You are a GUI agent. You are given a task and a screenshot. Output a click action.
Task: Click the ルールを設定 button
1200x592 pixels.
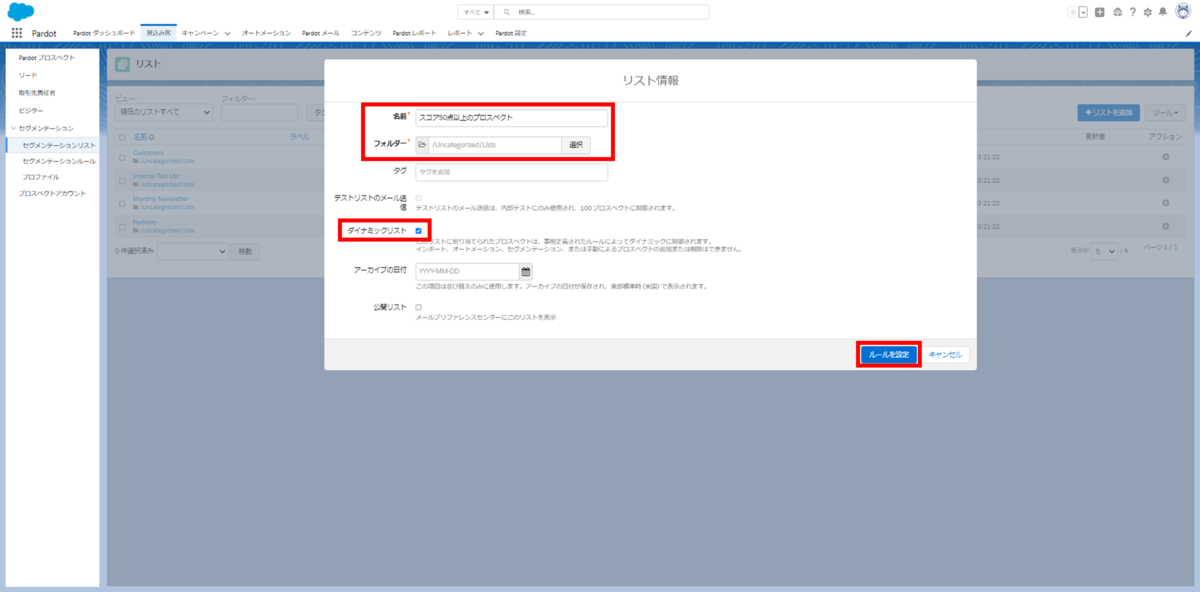[x=889, y=355]
